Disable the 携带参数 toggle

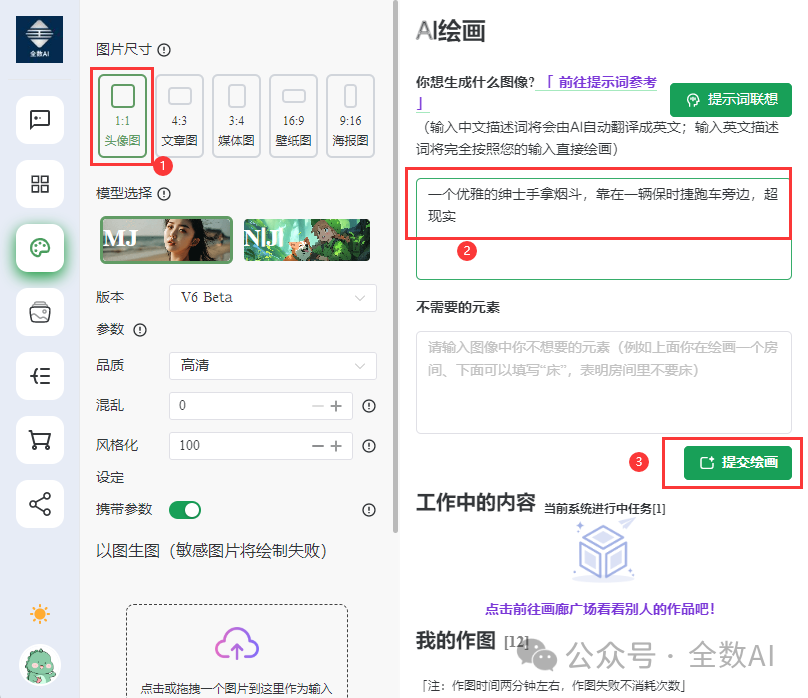coord(185,509)
